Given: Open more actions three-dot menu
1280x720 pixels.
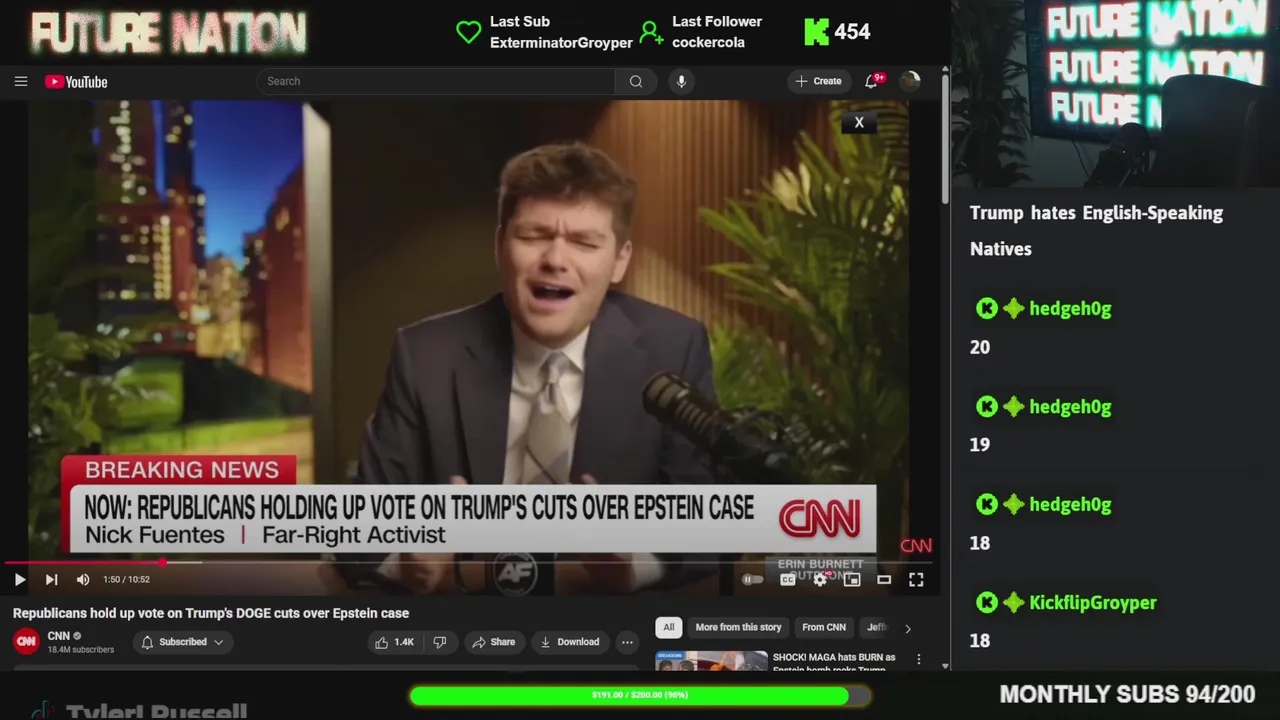Looking at the screenshot, I should (627, 642).
